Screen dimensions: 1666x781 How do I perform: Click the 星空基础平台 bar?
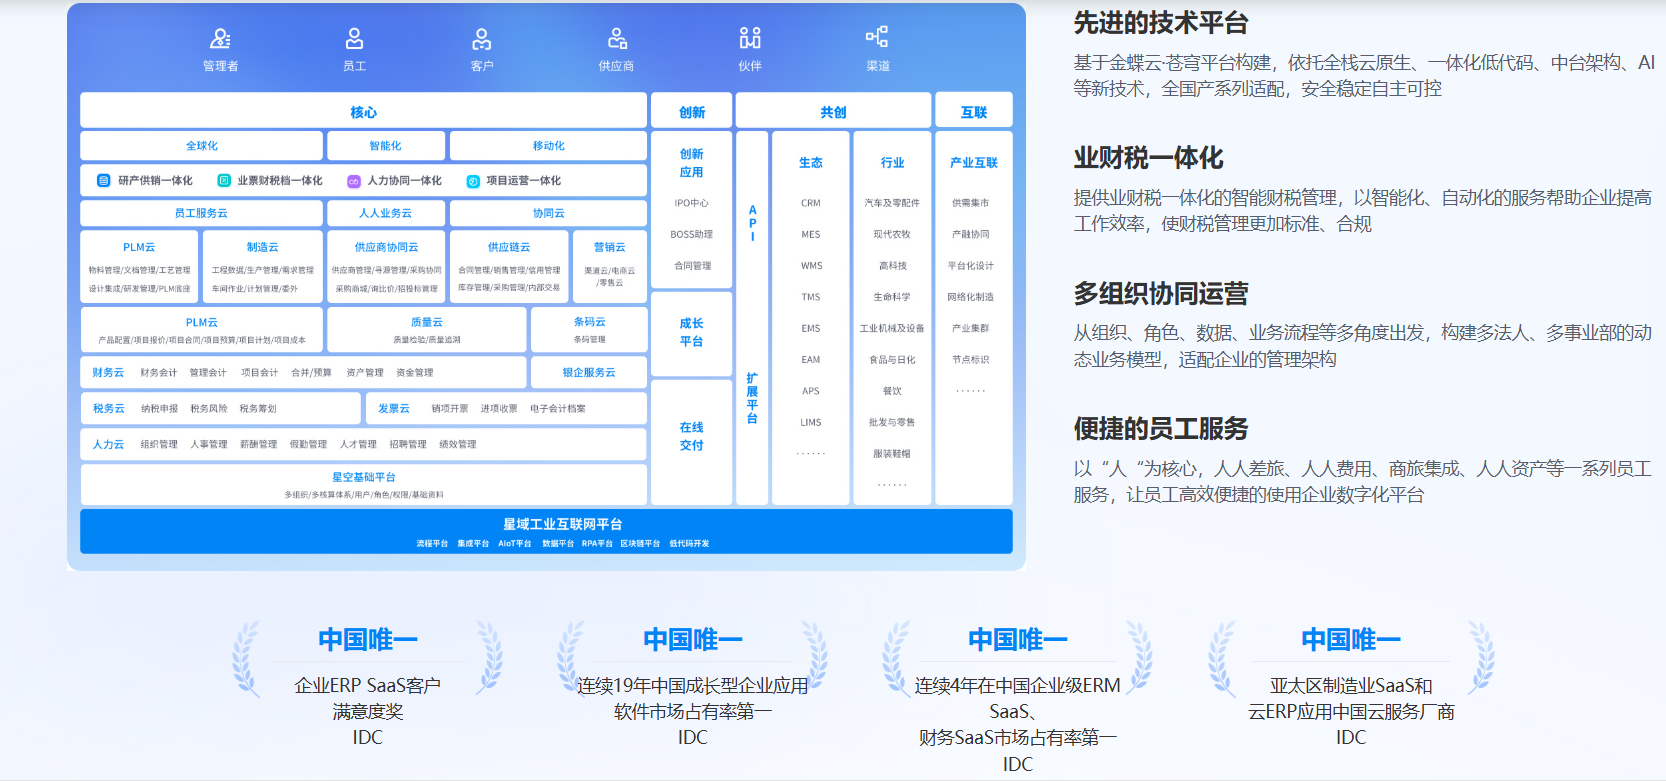coord(363,485)
